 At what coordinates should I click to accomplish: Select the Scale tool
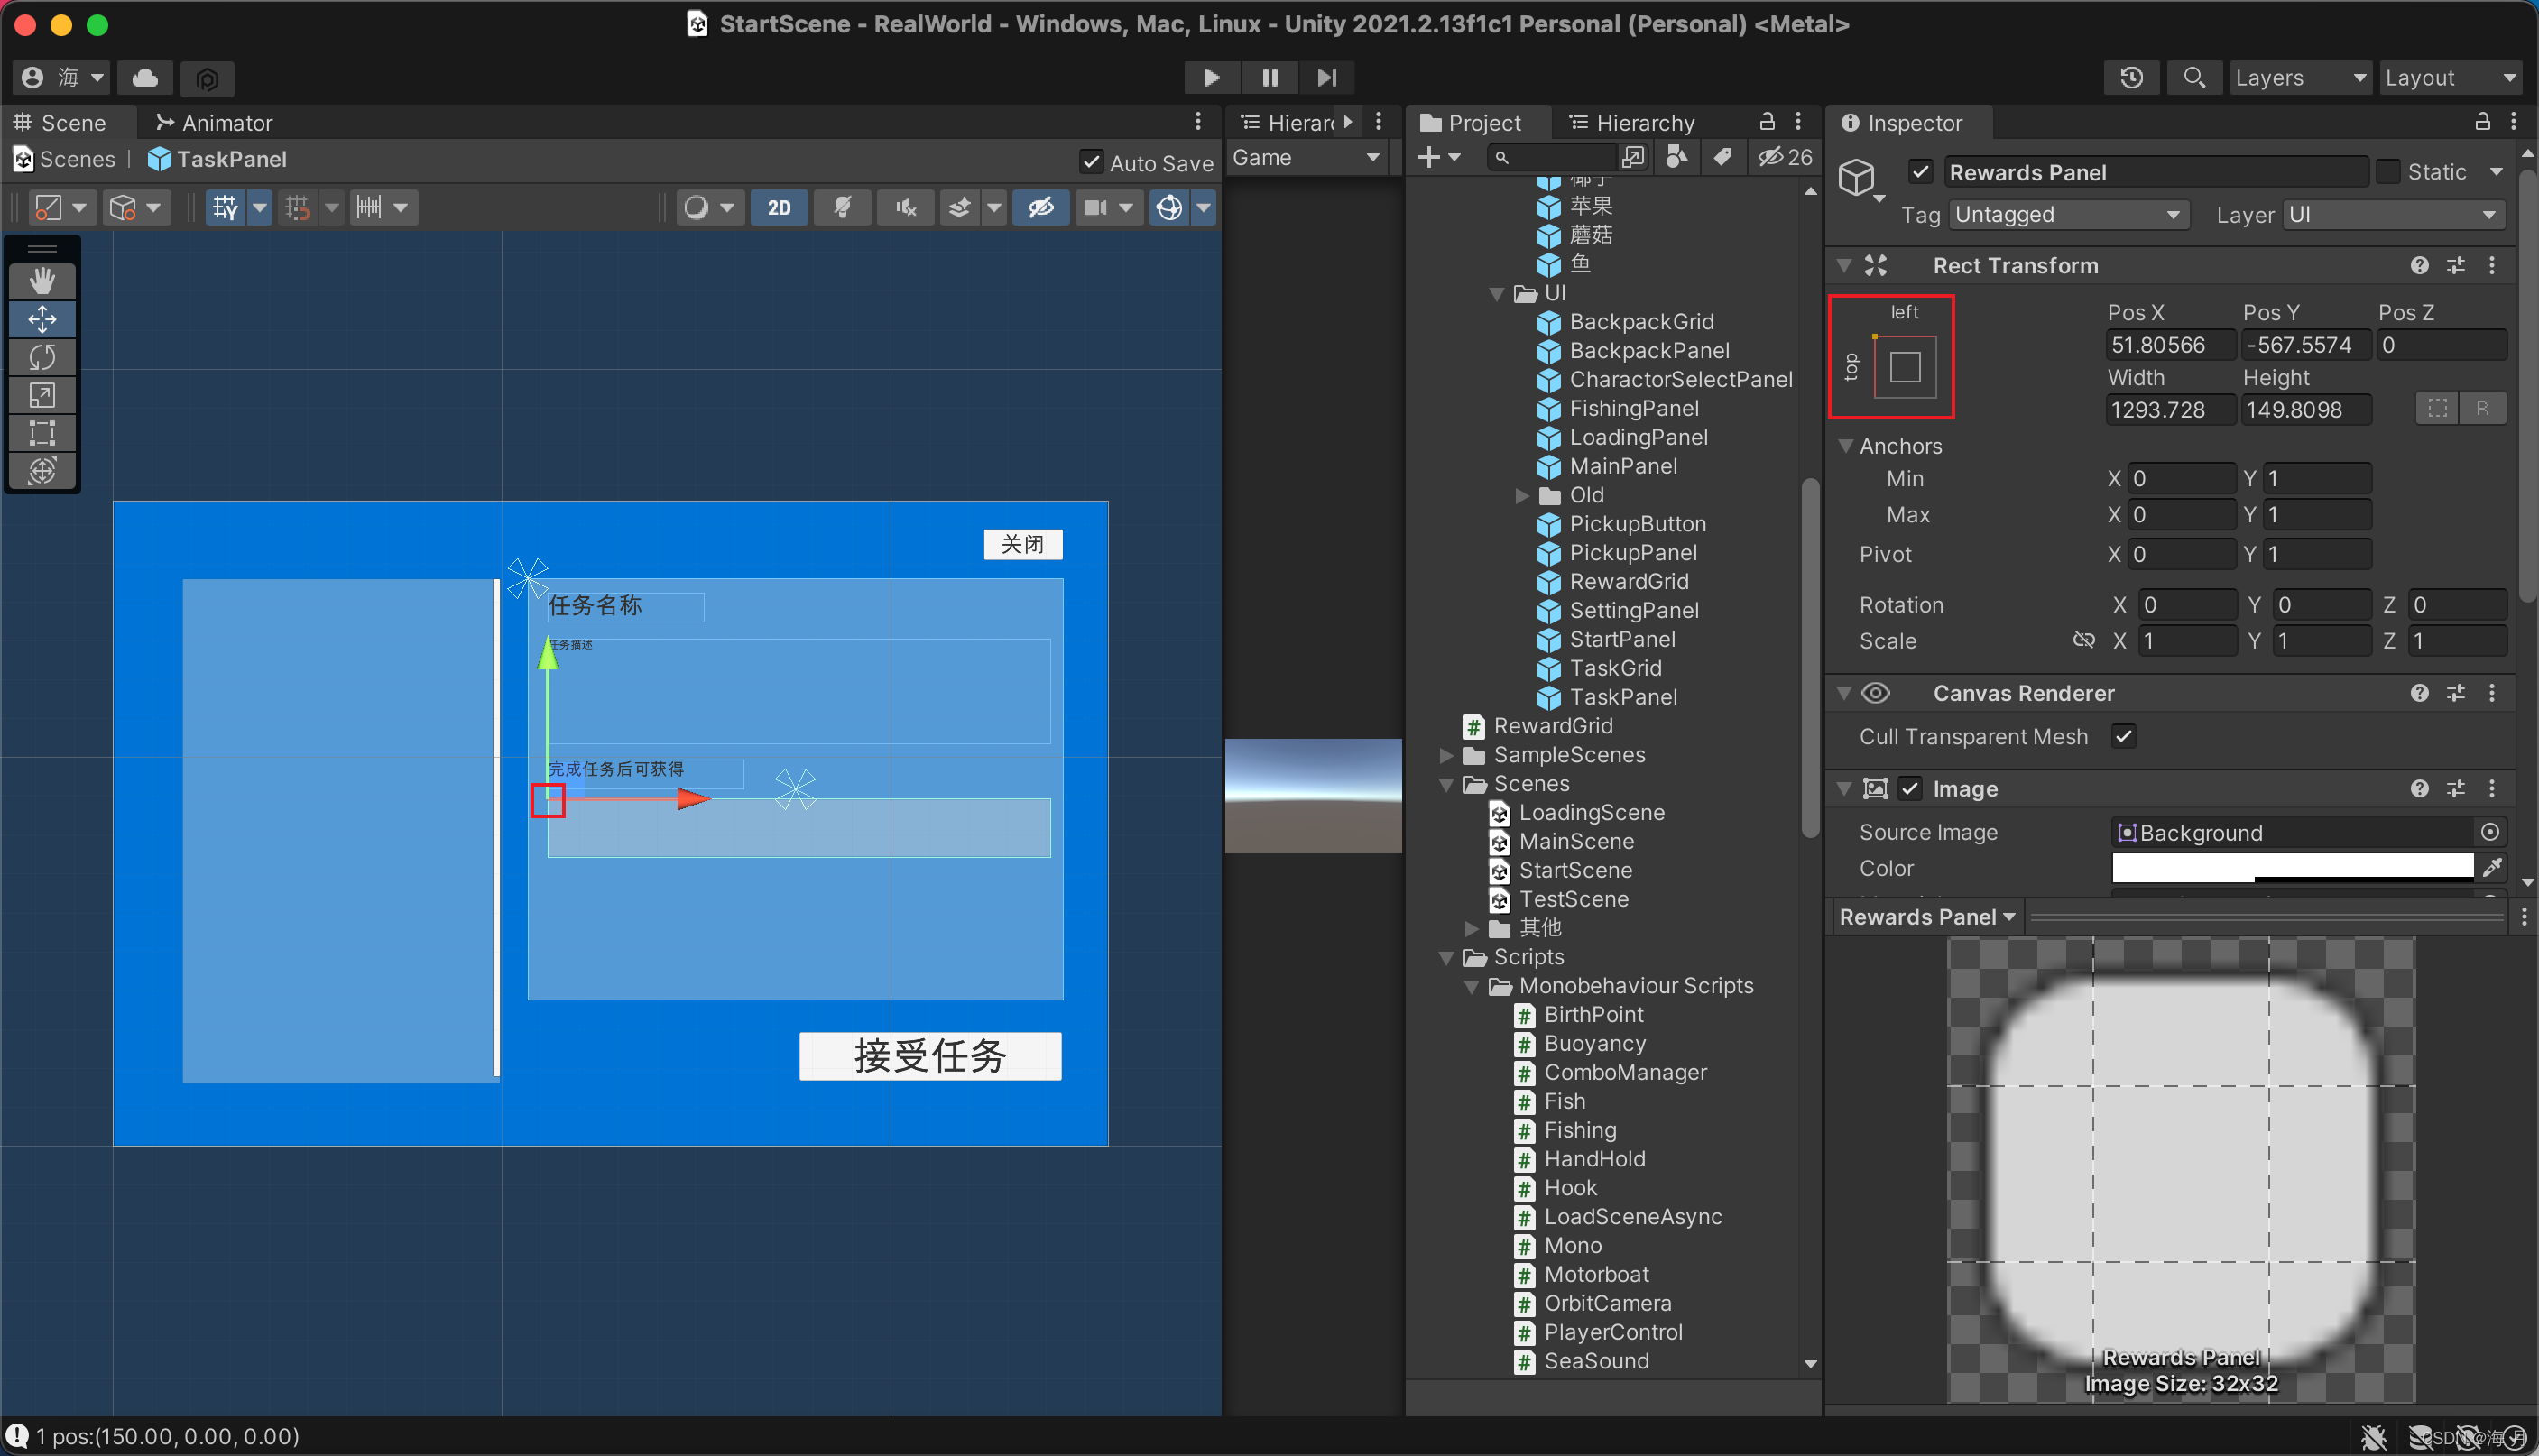pos(42,395)
